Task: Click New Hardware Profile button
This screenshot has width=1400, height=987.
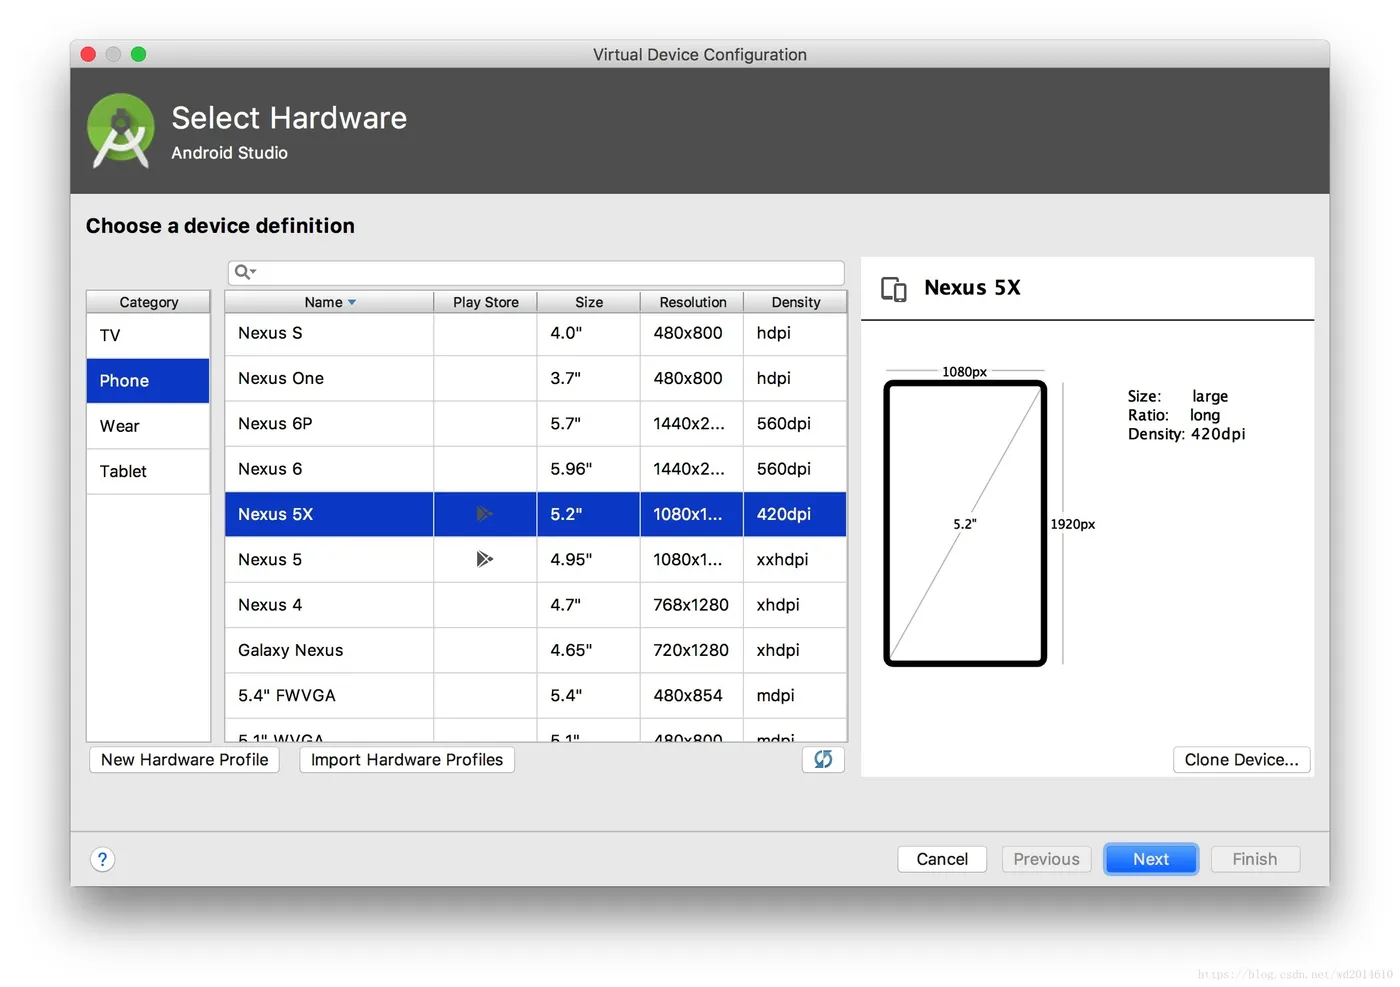Action: pyautogui.click(x=185, y=760)
